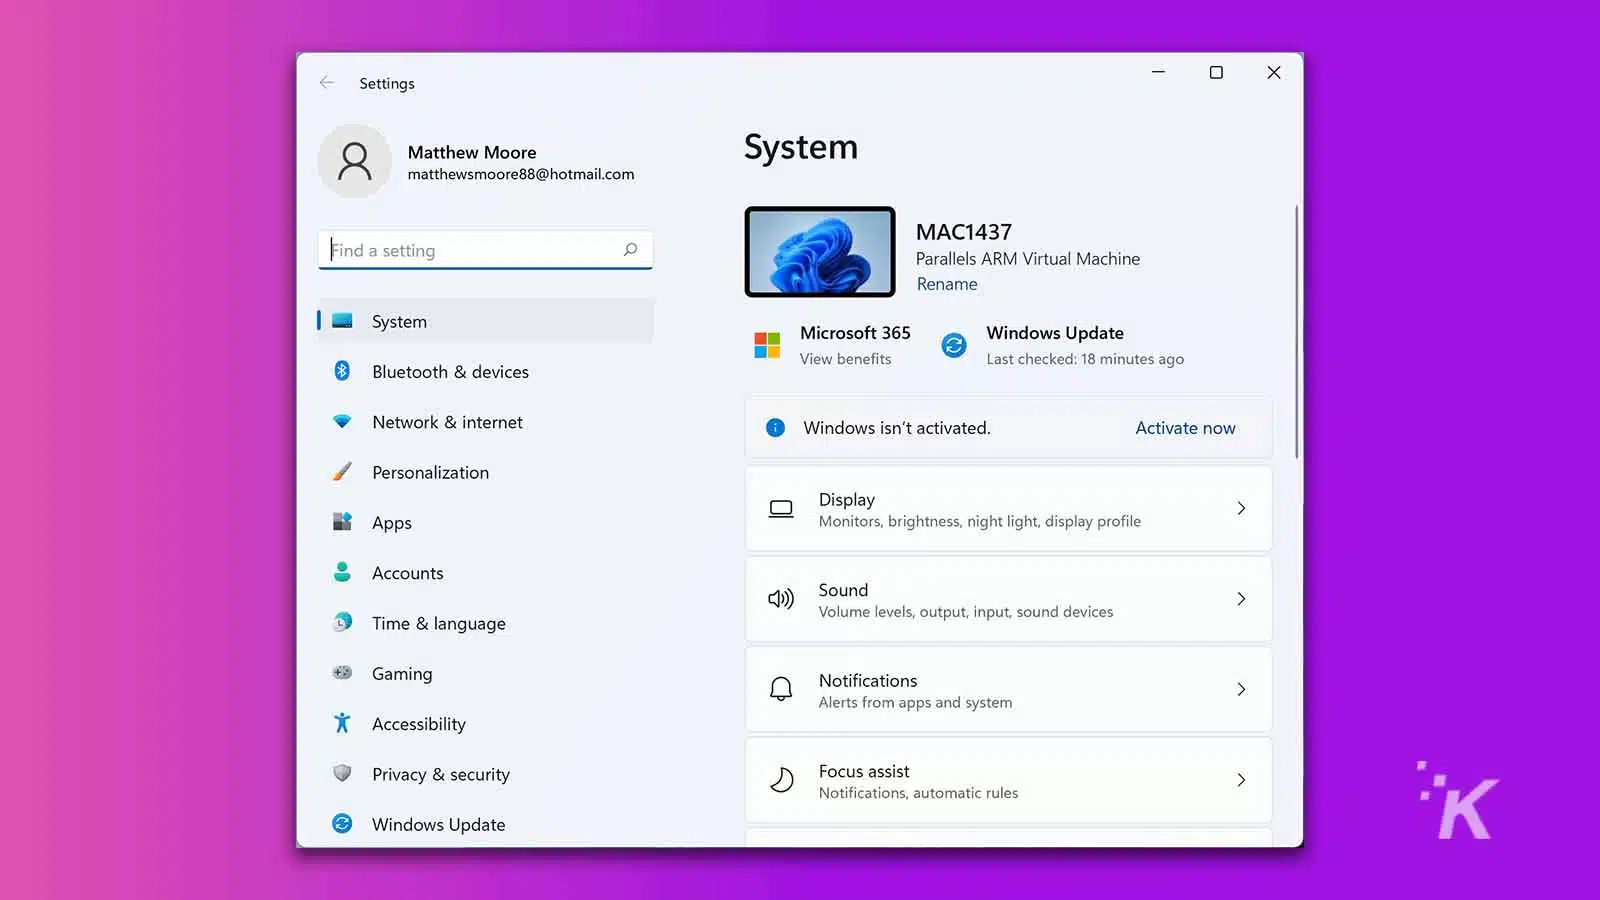Viewport: 1600px width, 900px height.
Task: Open Apps via its sidebar icon
Action: click(342, 522)
